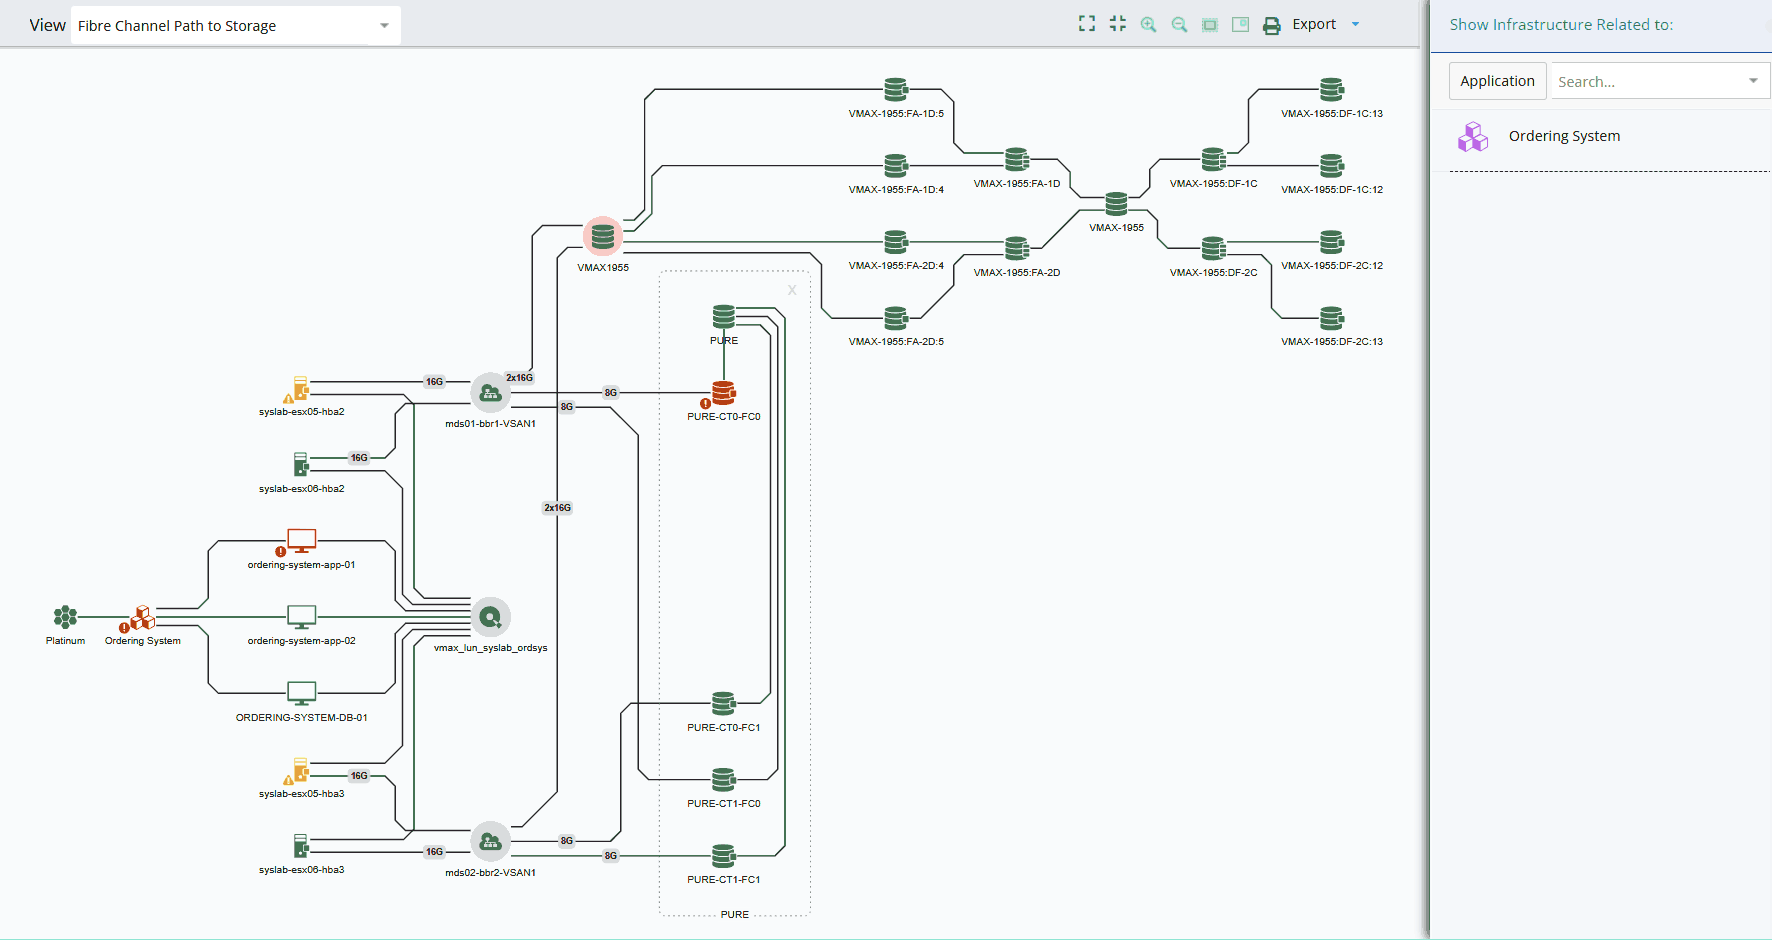Open the View selector dropdown
This screenshot has height=940, width=1772.
pos(235,26)
